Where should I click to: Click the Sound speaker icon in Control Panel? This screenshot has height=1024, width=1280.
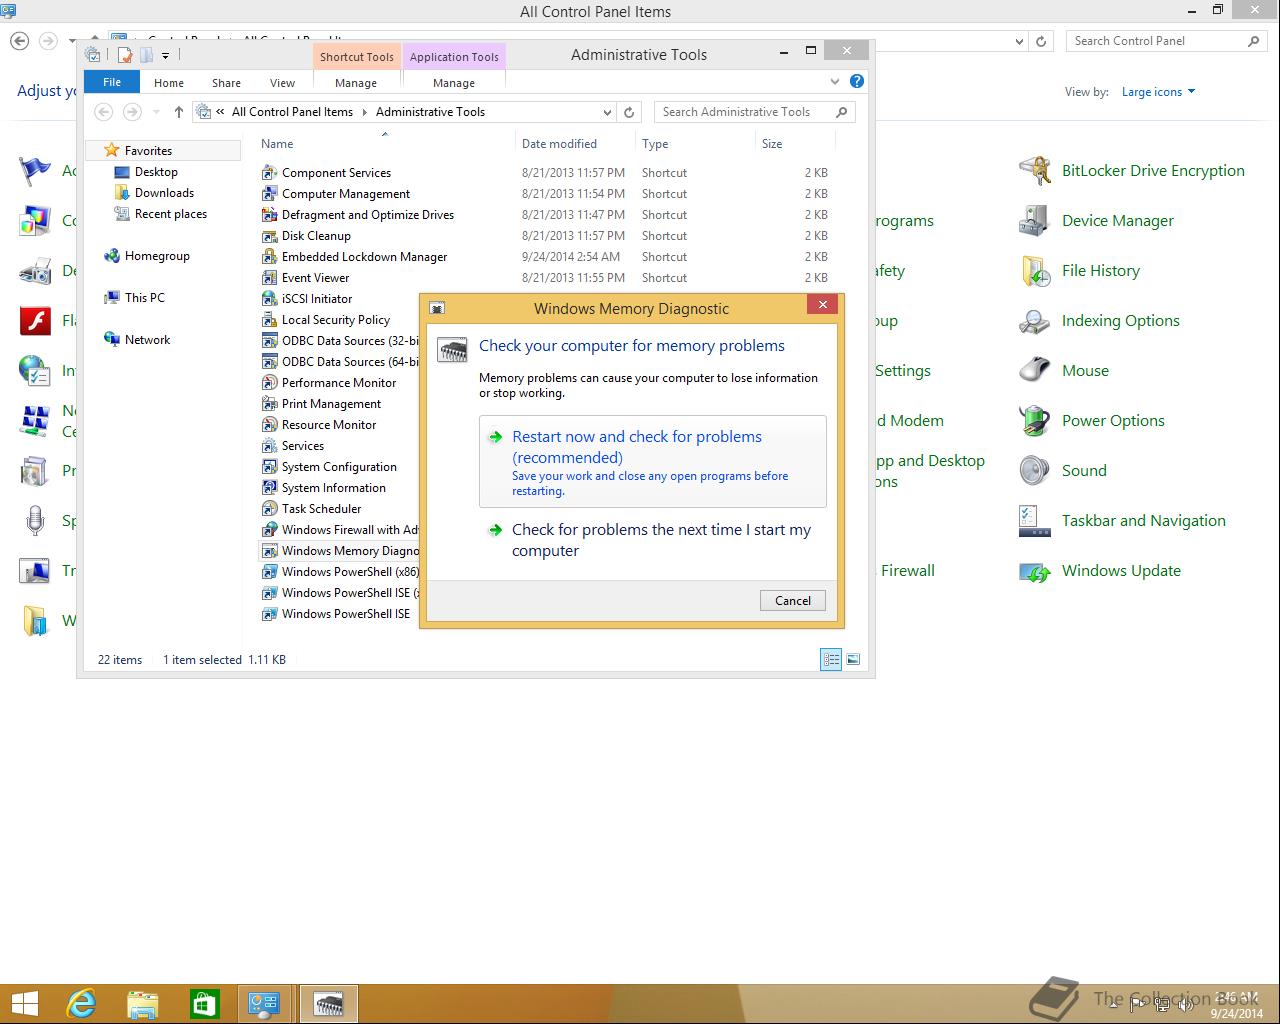pyautogui.click(x=1035, y=471)
